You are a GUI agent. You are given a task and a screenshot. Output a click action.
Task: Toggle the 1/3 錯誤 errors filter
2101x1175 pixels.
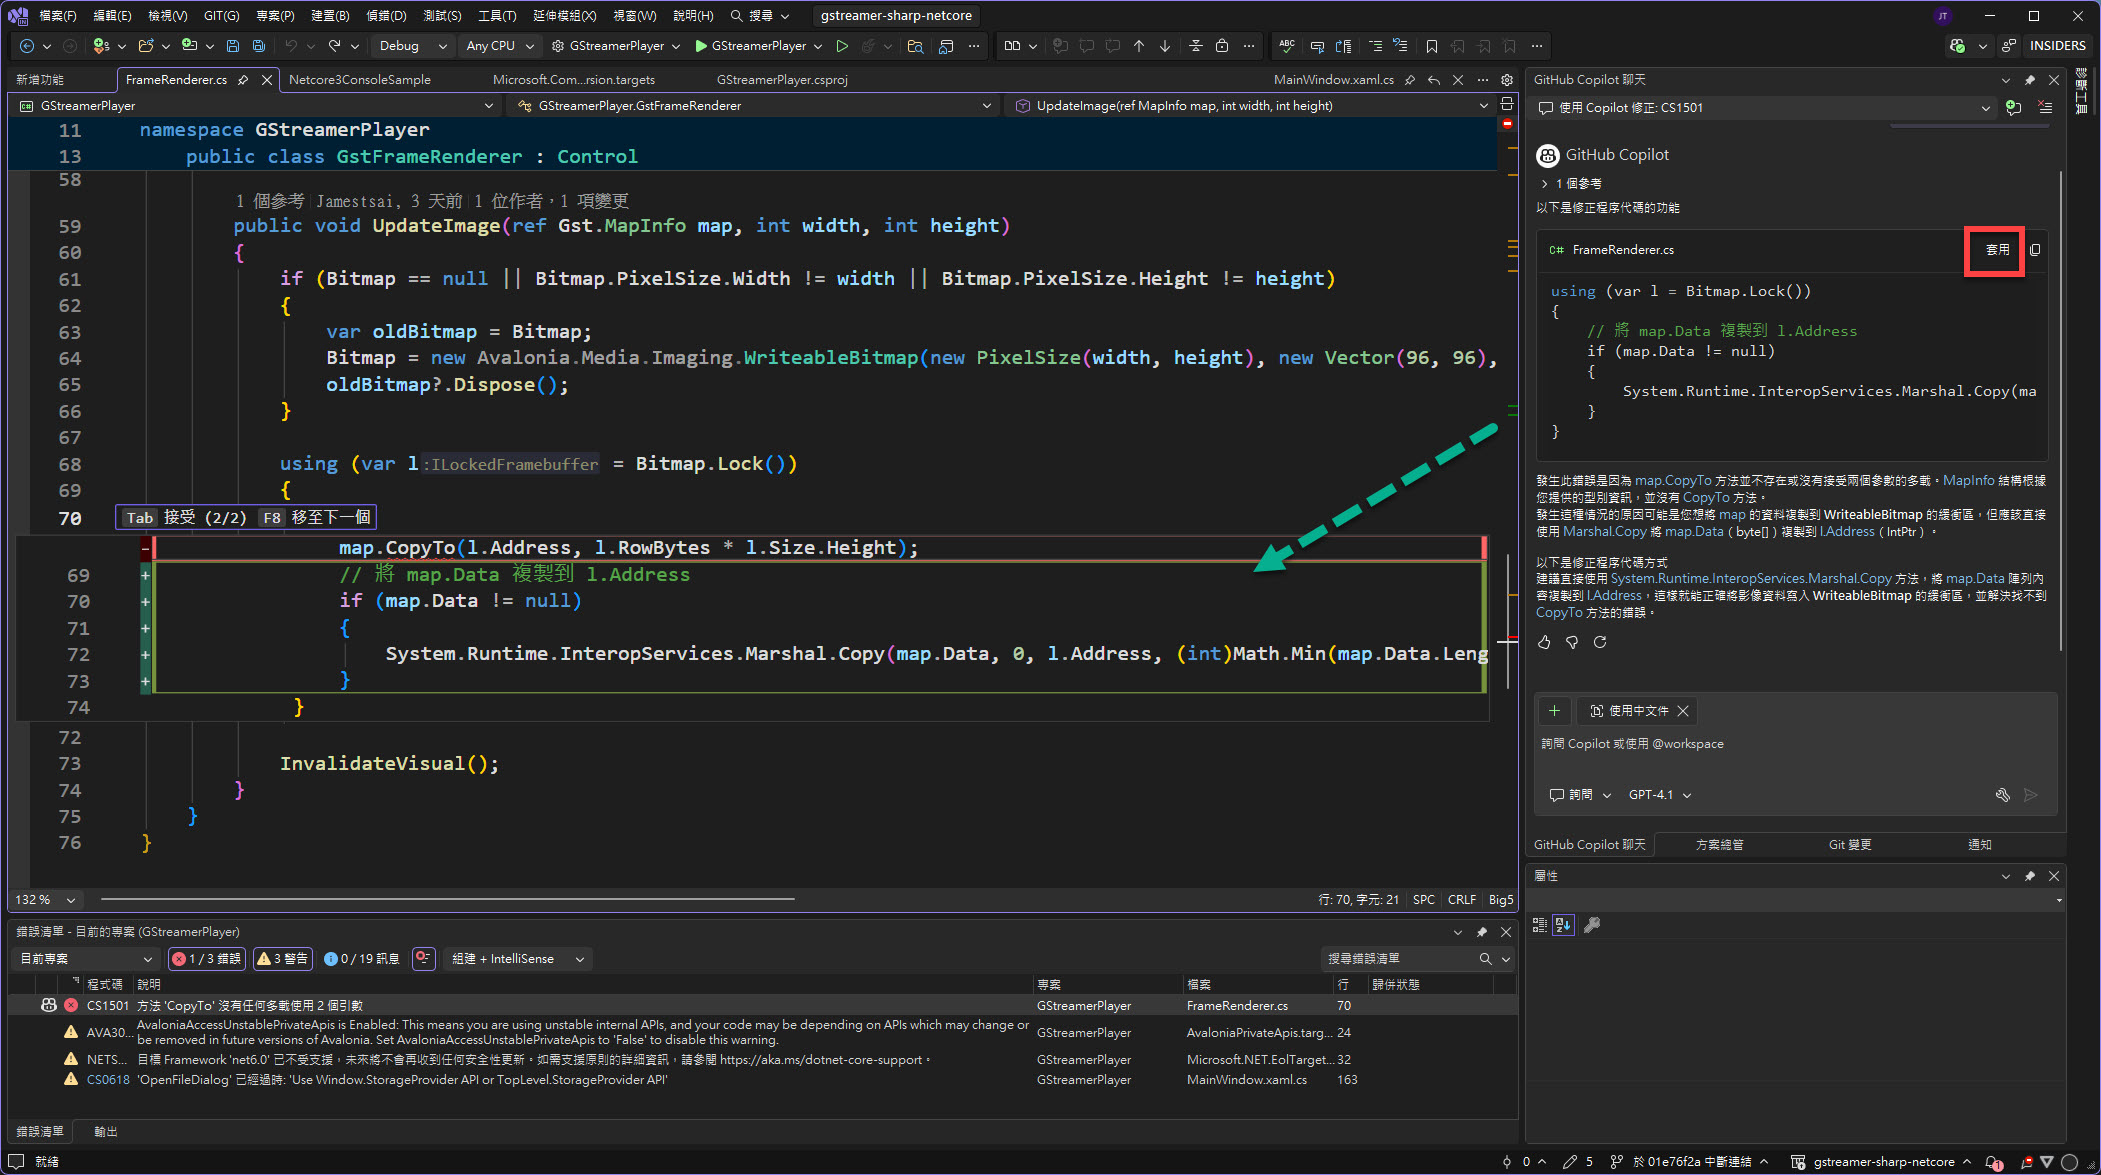pyautogui.click(x=206, y=959)
